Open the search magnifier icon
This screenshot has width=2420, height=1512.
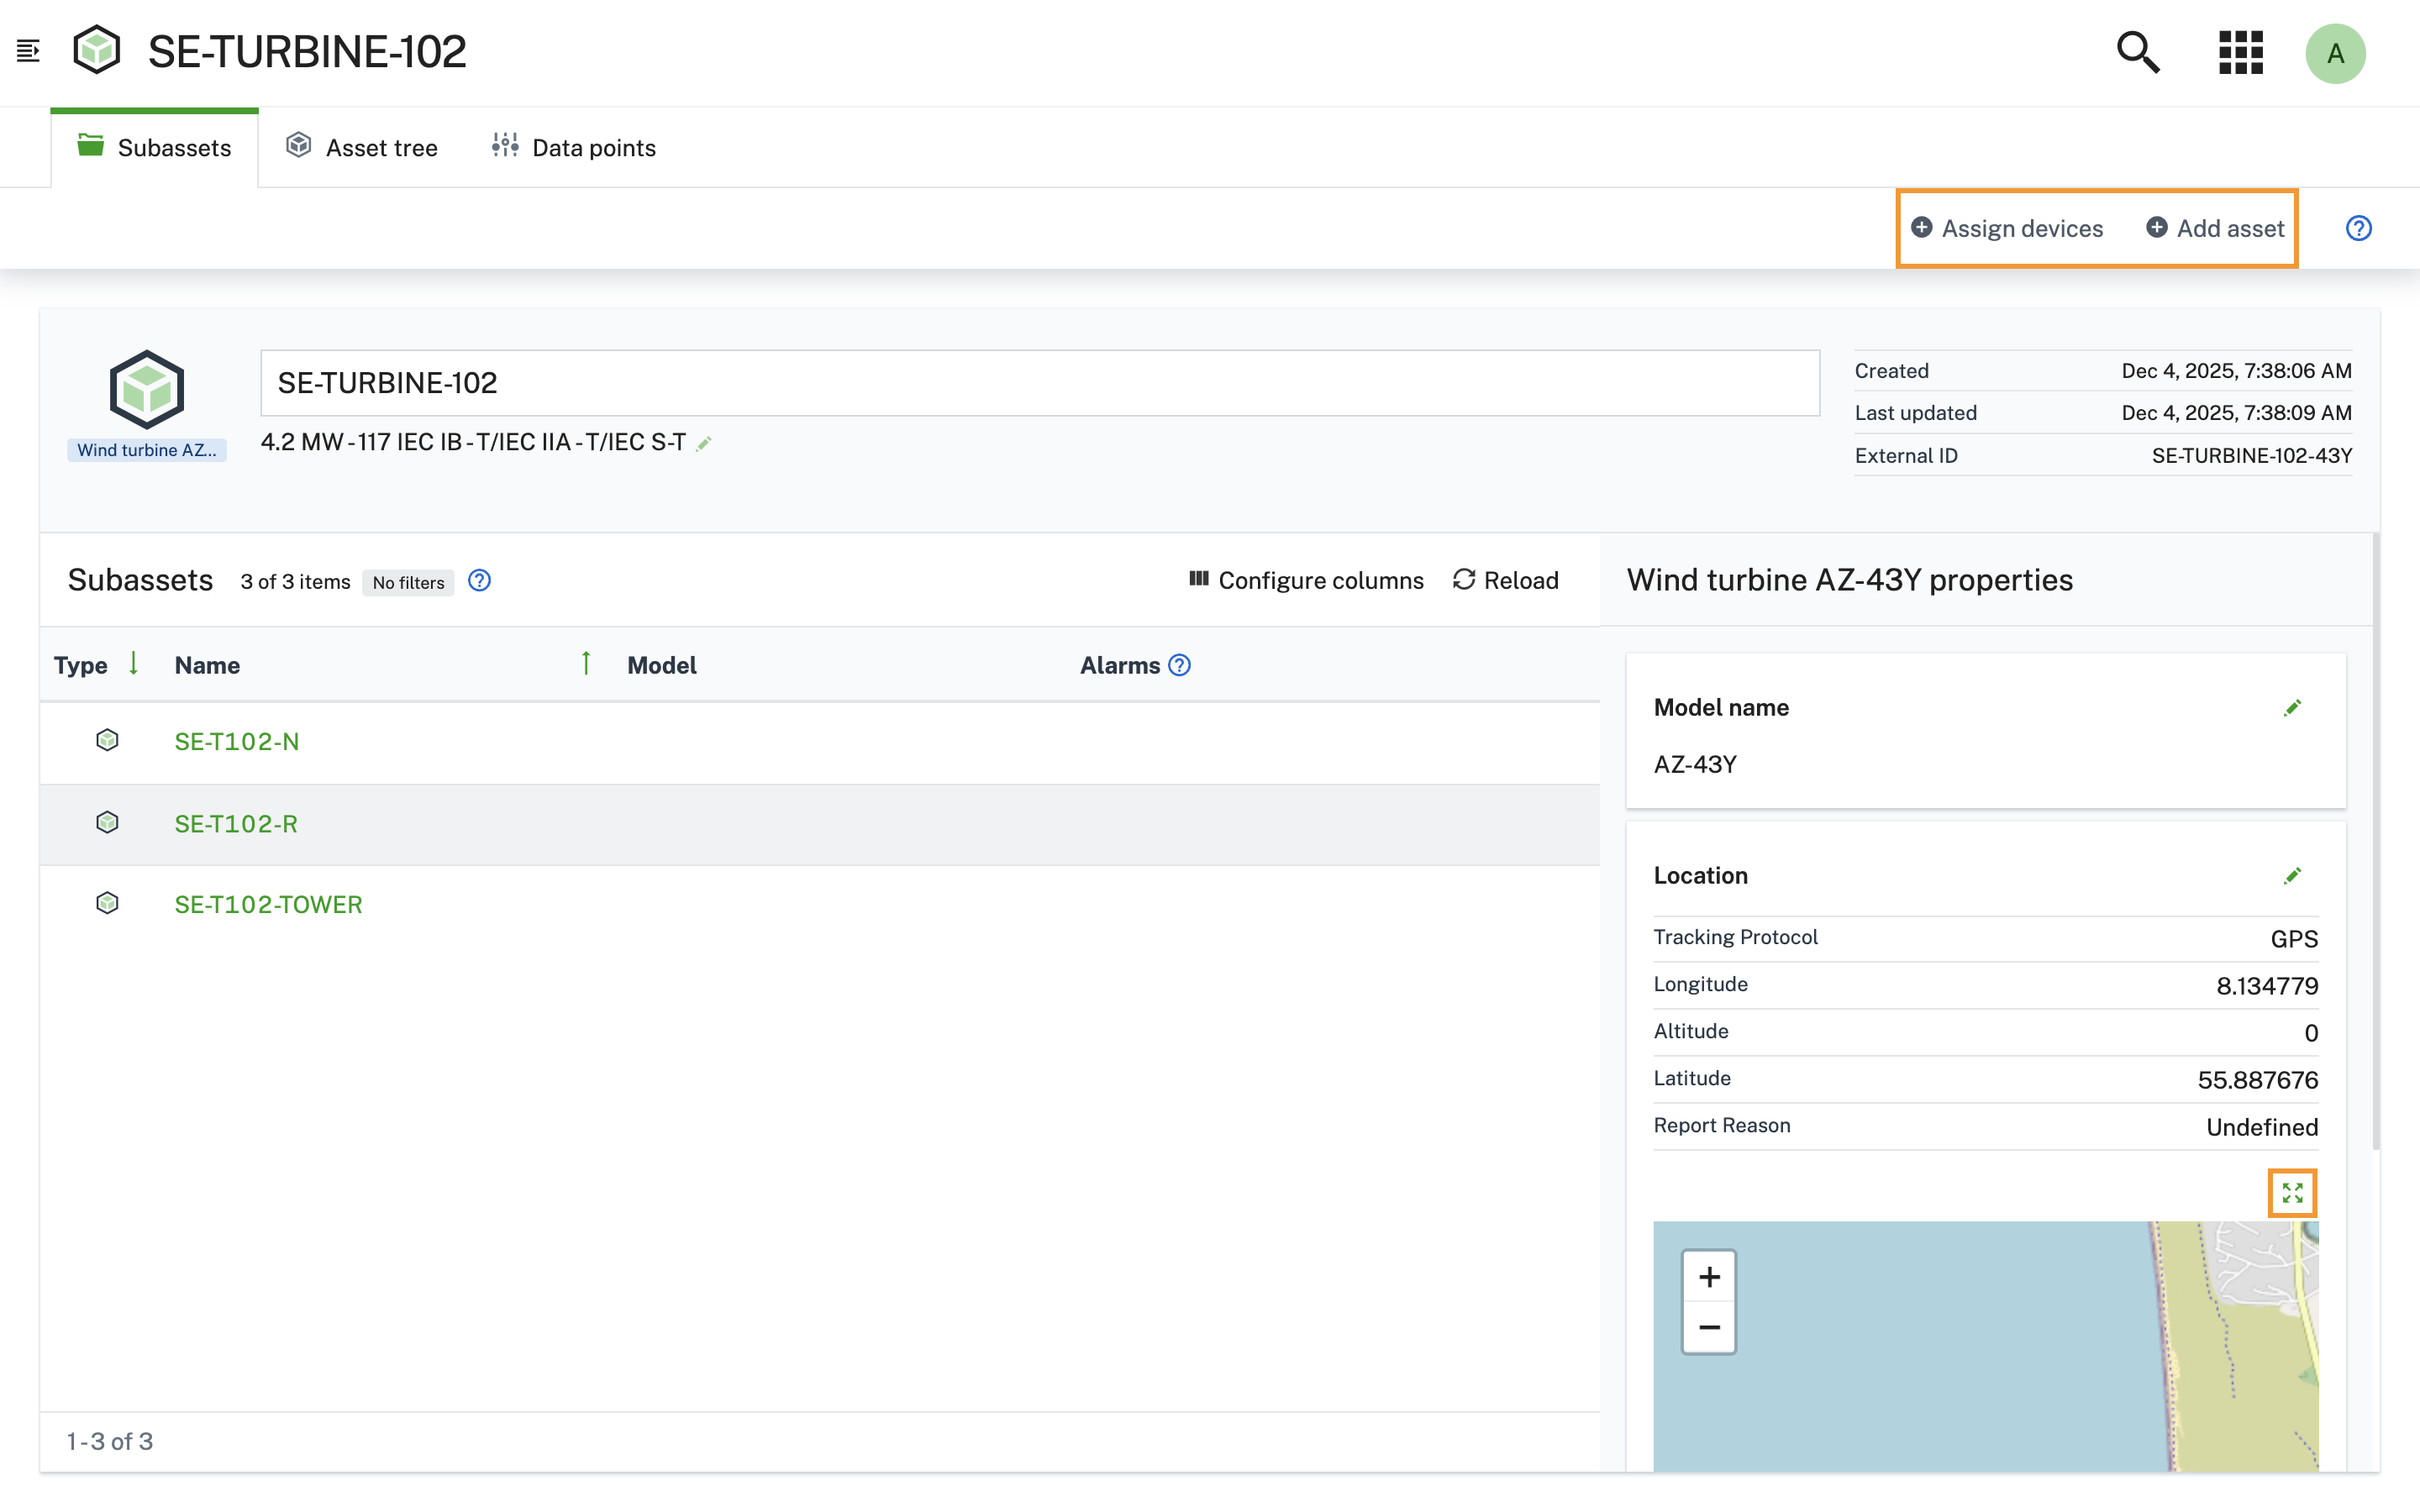coord(2137,52)
